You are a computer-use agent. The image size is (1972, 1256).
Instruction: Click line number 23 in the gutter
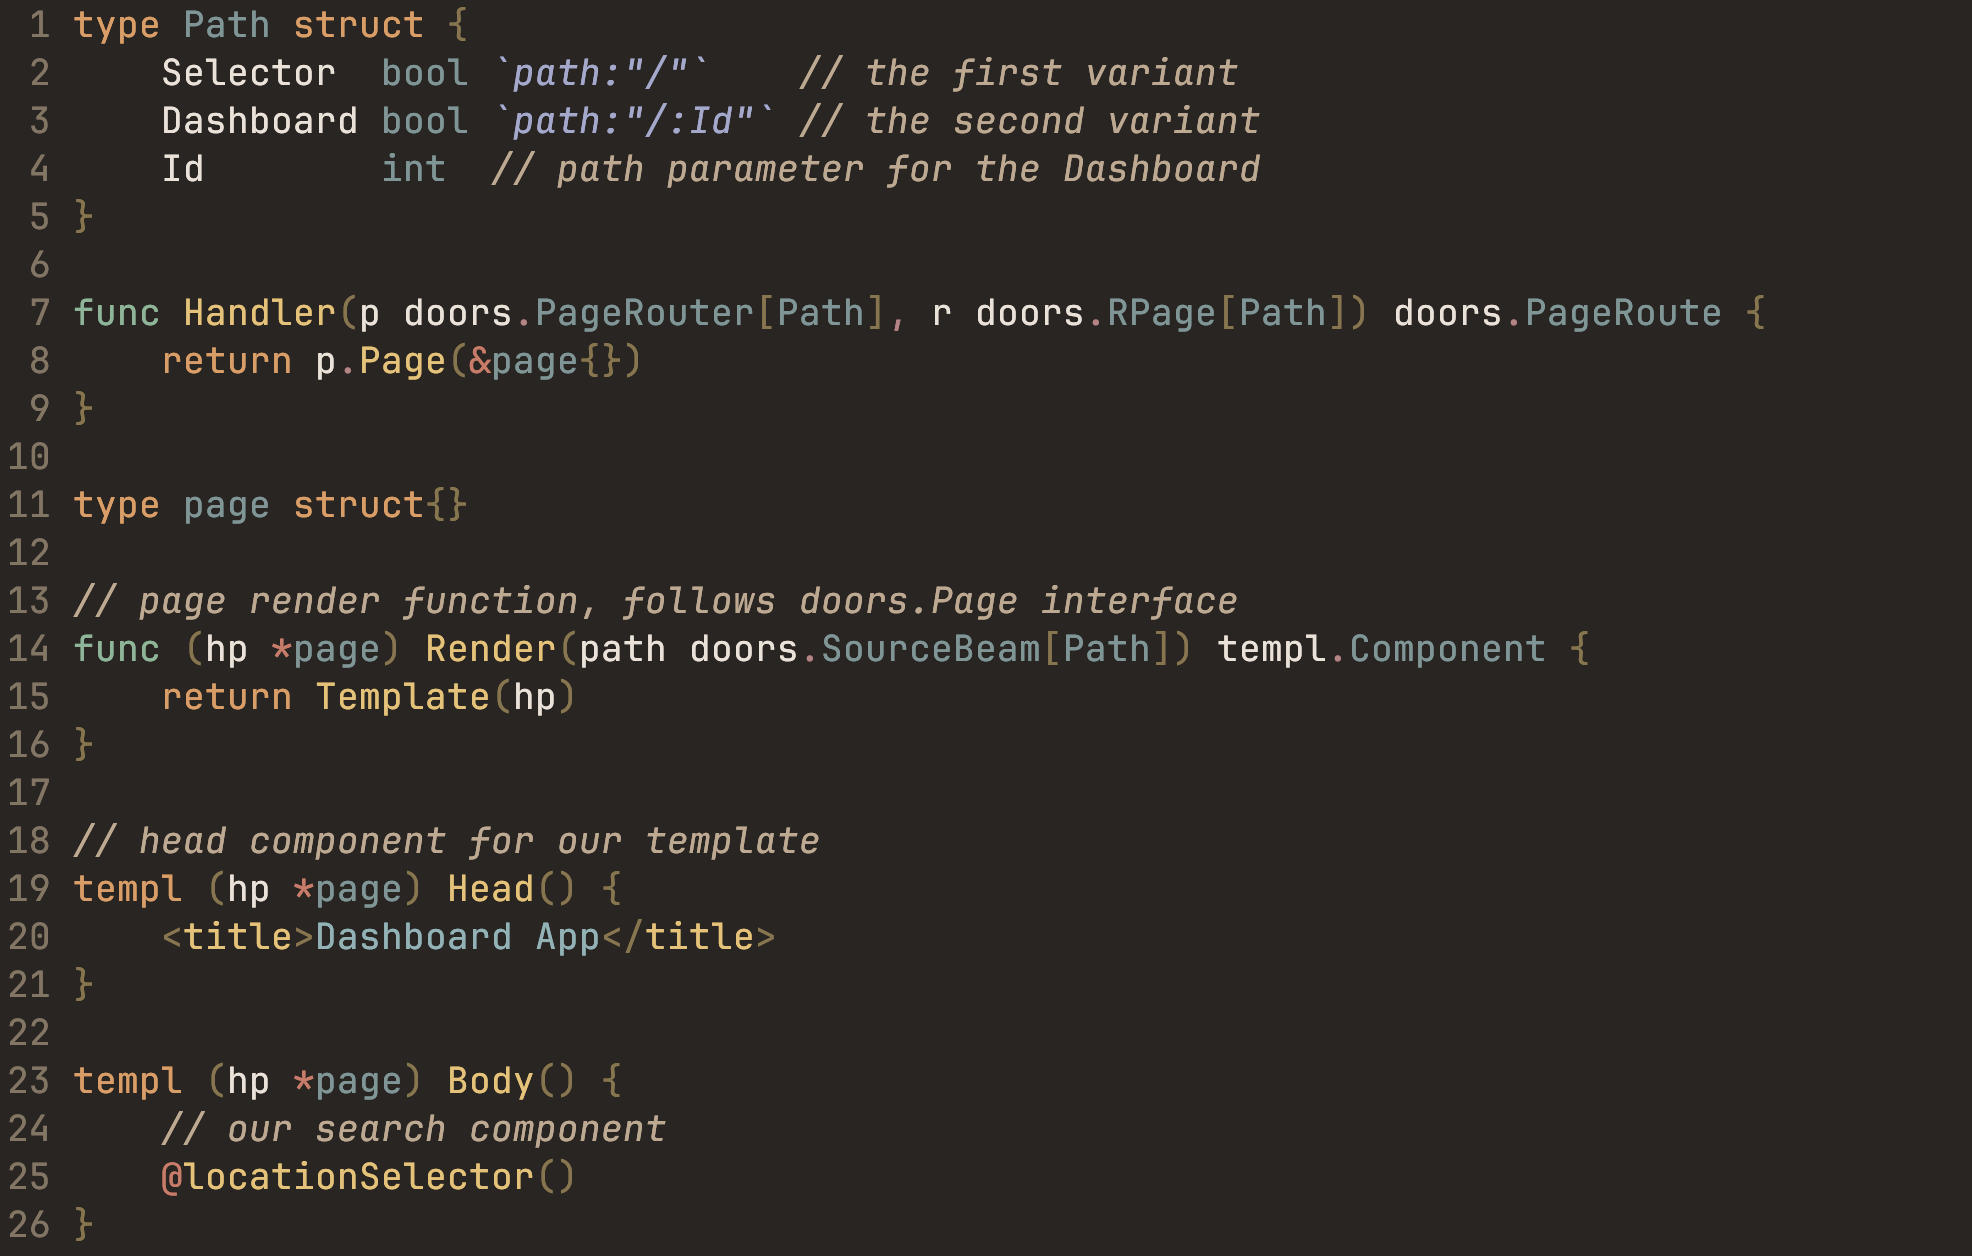(28, 1081)
